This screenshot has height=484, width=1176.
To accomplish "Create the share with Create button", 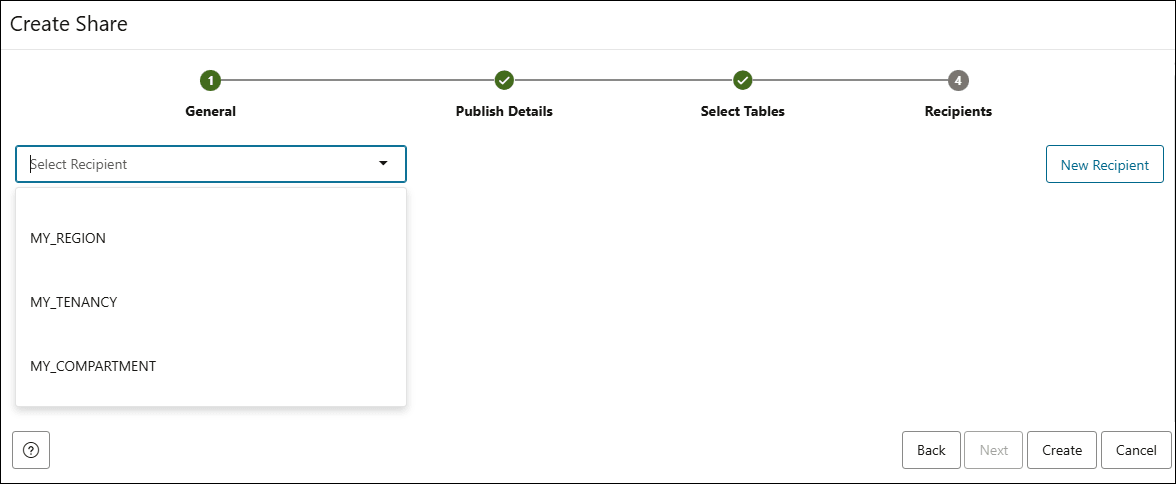I will (x=1062, y=450).
